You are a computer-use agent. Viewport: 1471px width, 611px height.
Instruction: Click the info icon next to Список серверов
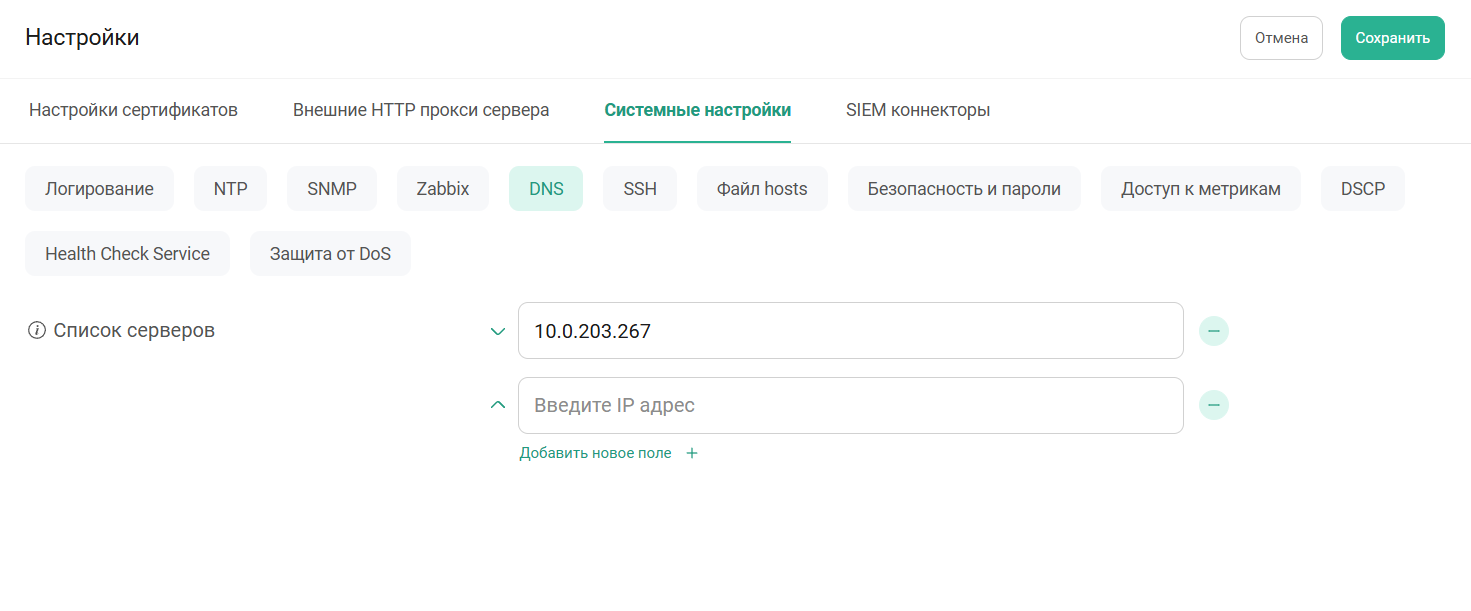(x=38, y=330)
